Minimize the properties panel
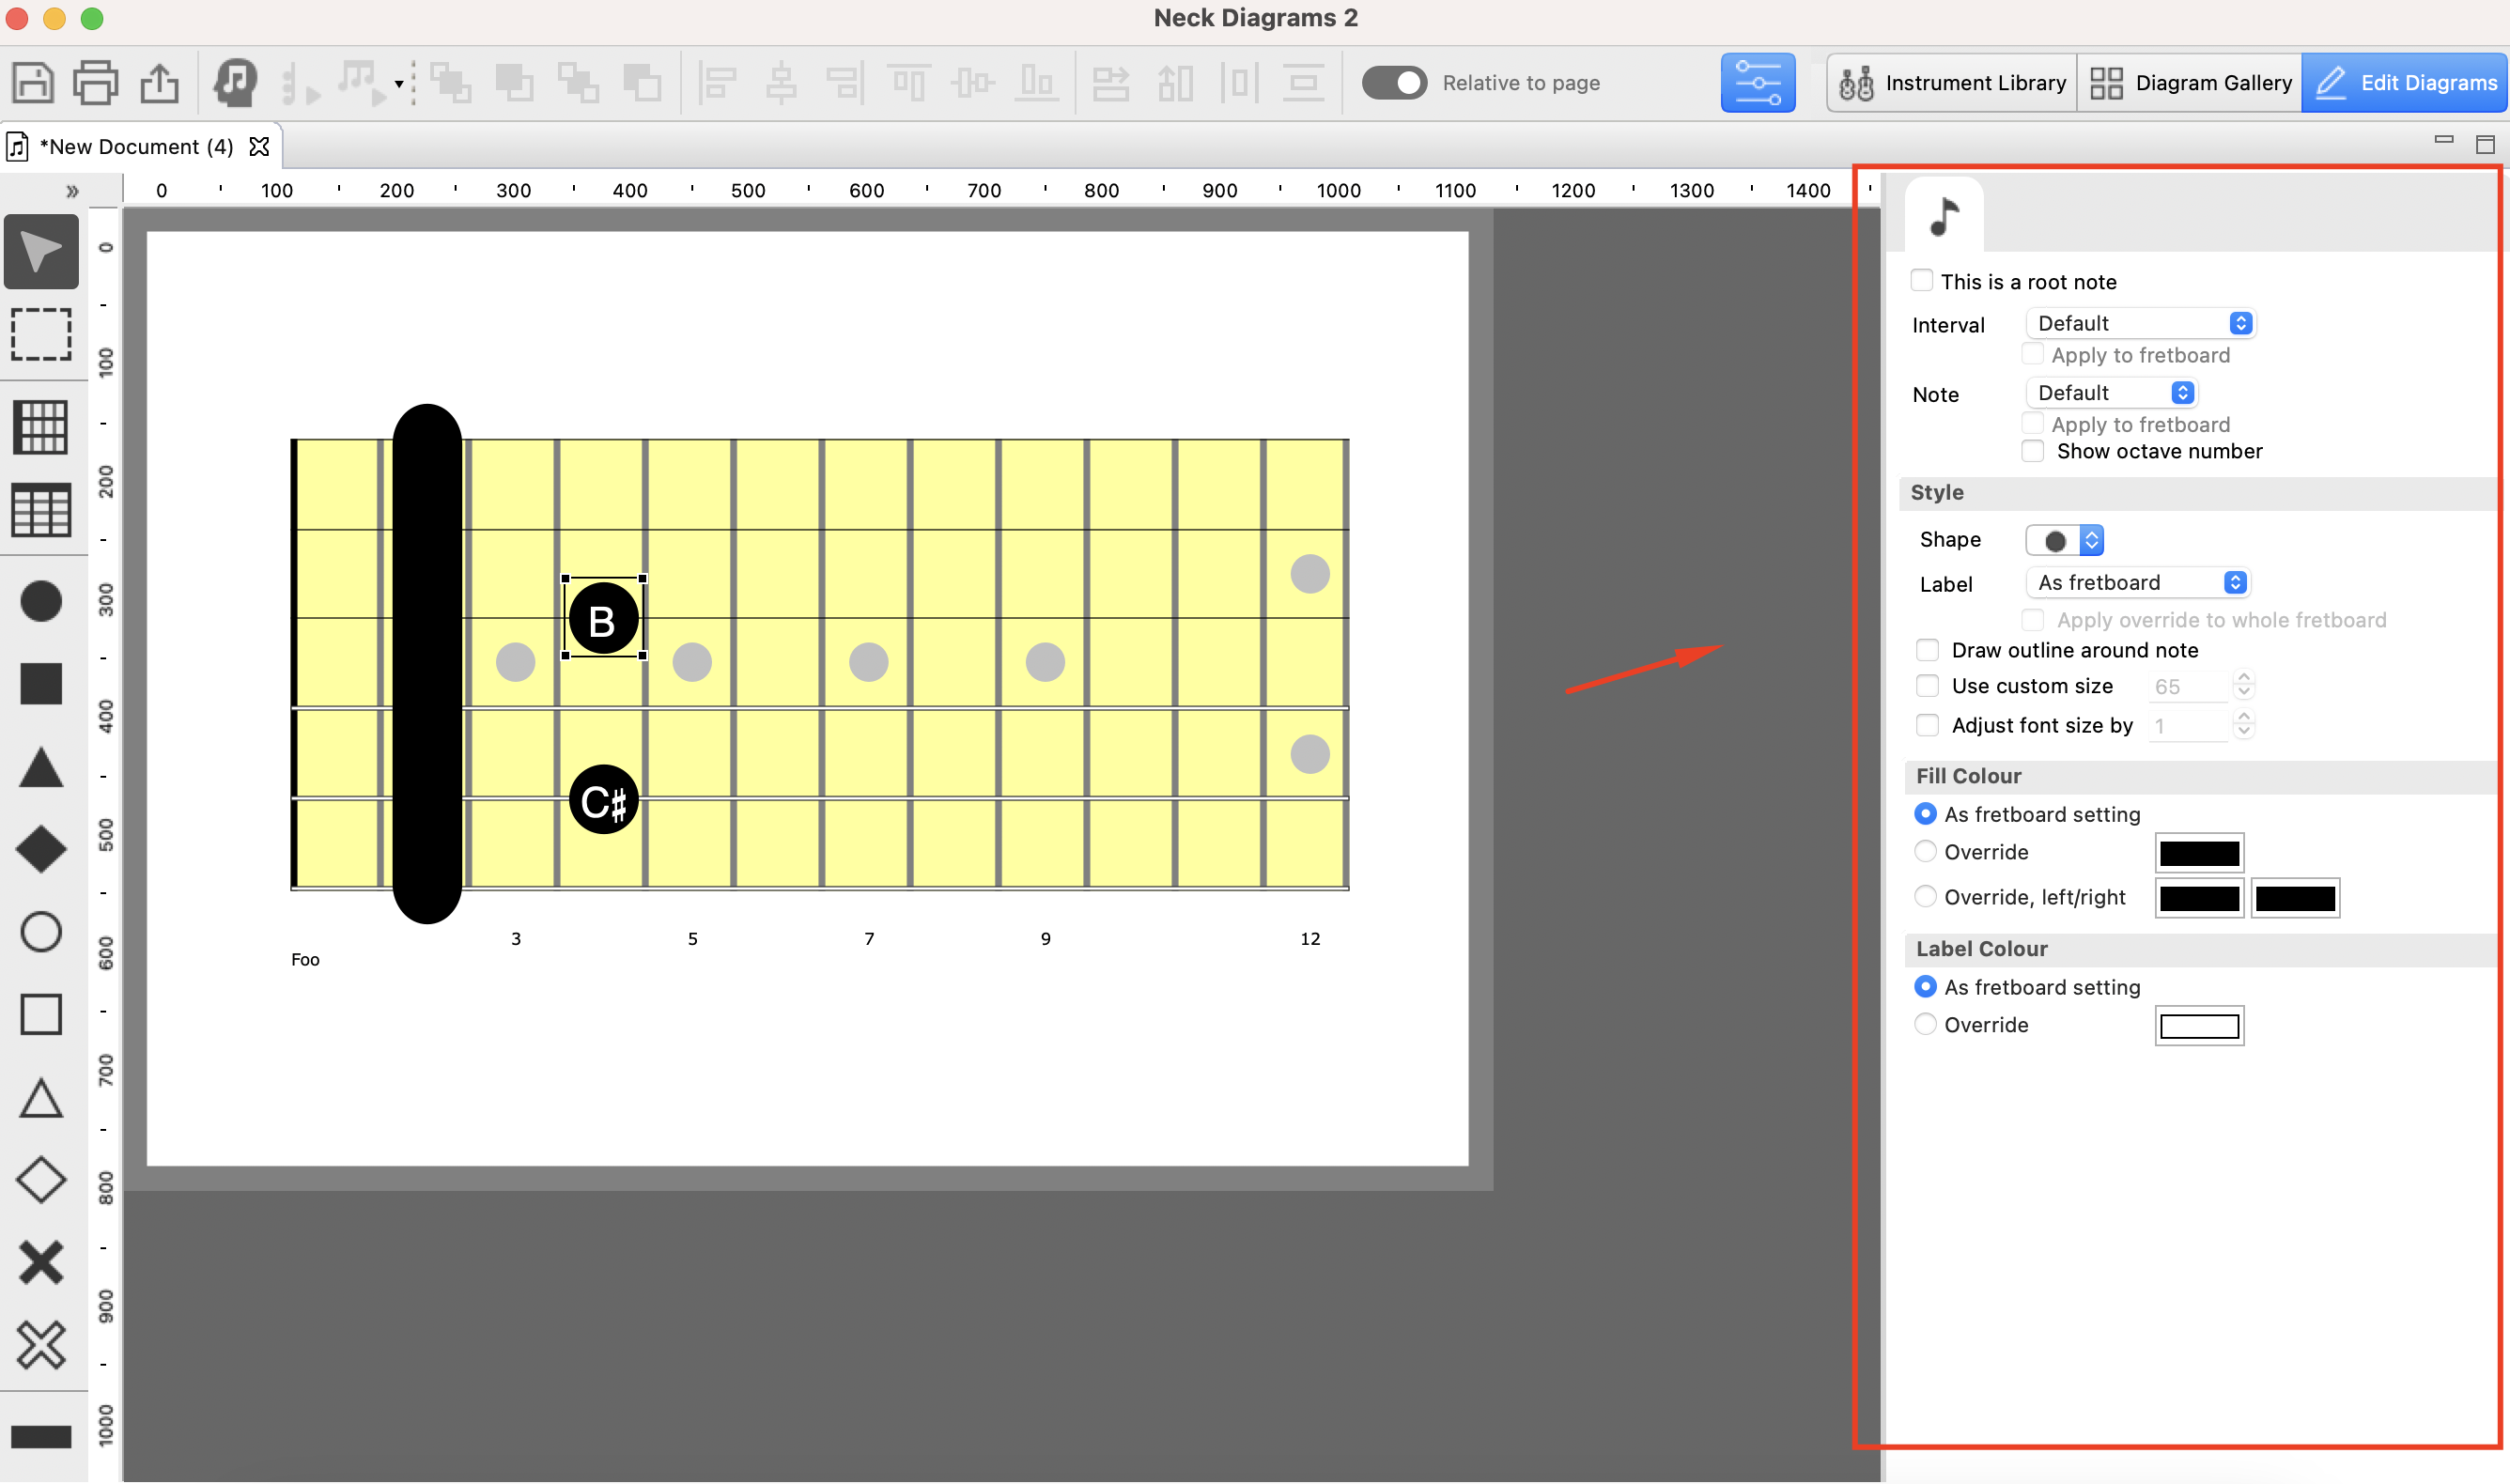The image size is (2510, 1484). [2444, 141]
